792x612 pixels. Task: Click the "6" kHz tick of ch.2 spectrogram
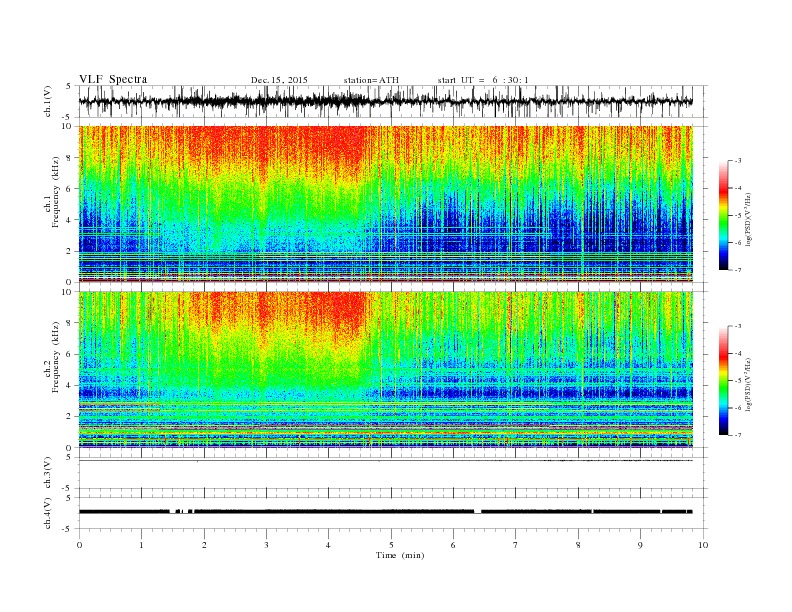[70, 354]
